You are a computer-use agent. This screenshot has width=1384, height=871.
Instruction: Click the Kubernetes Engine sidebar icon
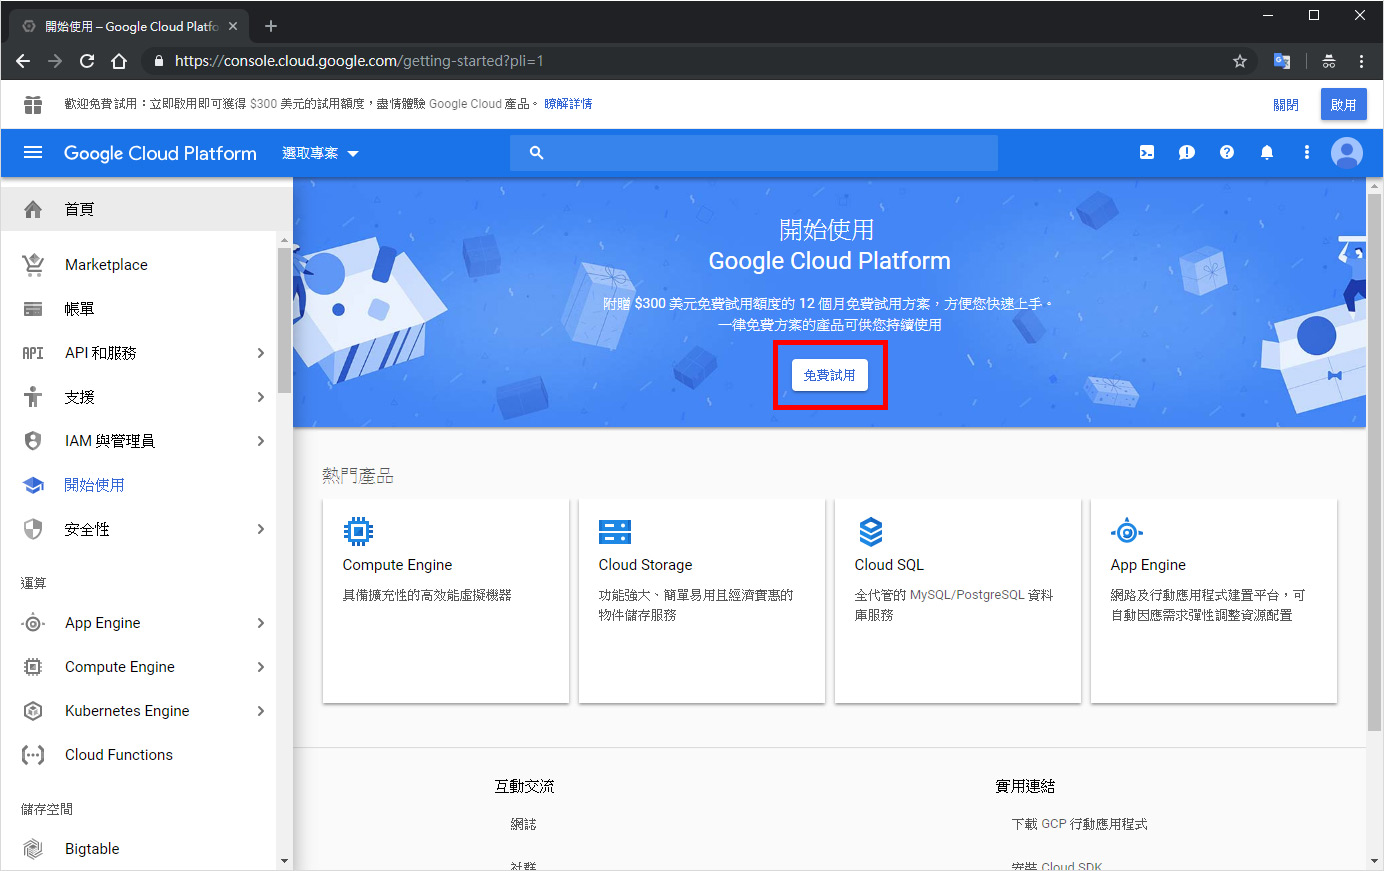(x=33, y=711)
